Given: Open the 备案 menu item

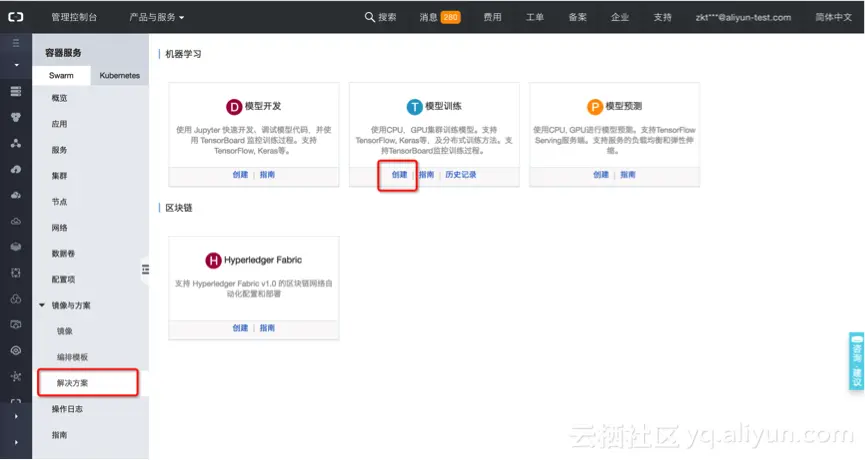Looking at the screenshot, I should [577, 17].
